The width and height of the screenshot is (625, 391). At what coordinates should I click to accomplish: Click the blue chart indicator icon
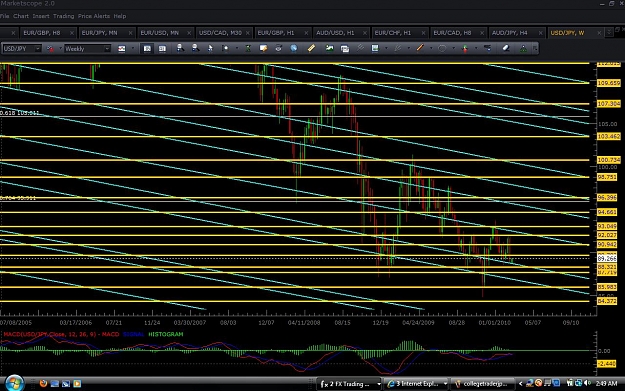(375, 48)
